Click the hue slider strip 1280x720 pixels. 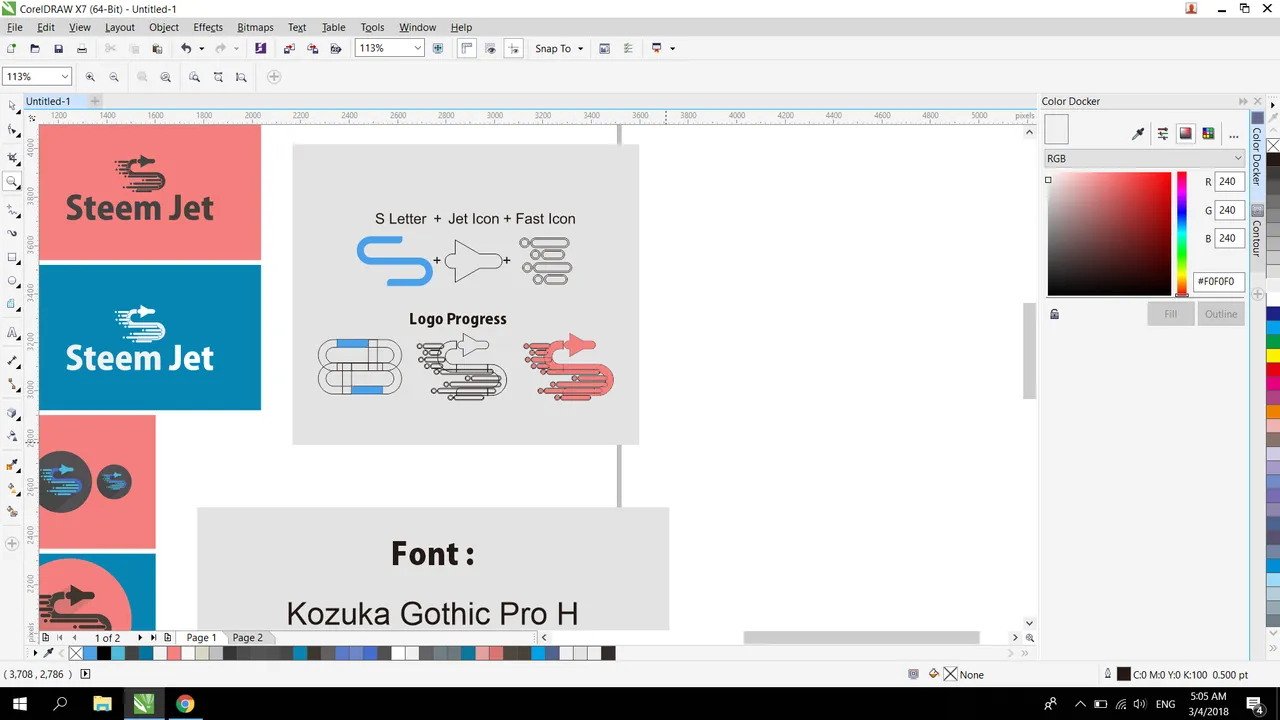[1181, 234]
